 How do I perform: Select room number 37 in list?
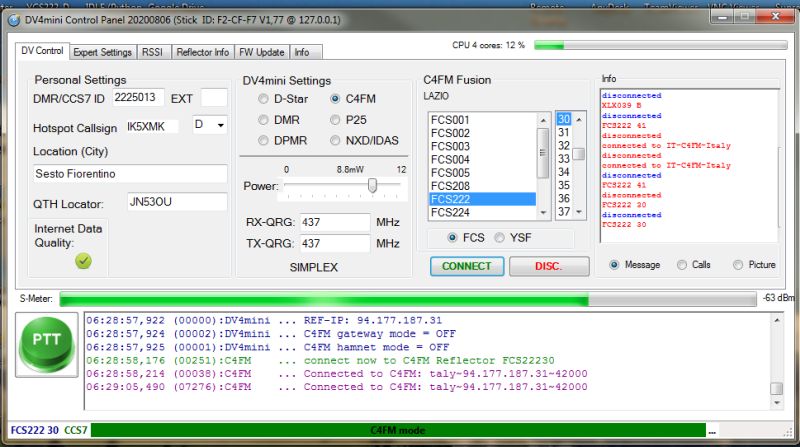pyautogui.click(x=564, y=212)
